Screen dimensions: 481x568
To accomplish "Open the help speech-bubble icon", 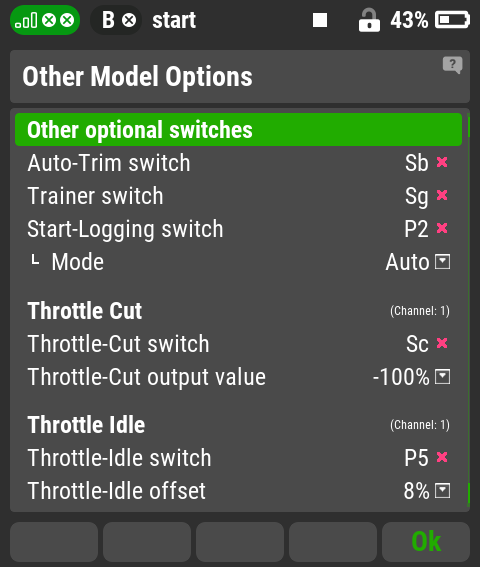I will 452,66.
